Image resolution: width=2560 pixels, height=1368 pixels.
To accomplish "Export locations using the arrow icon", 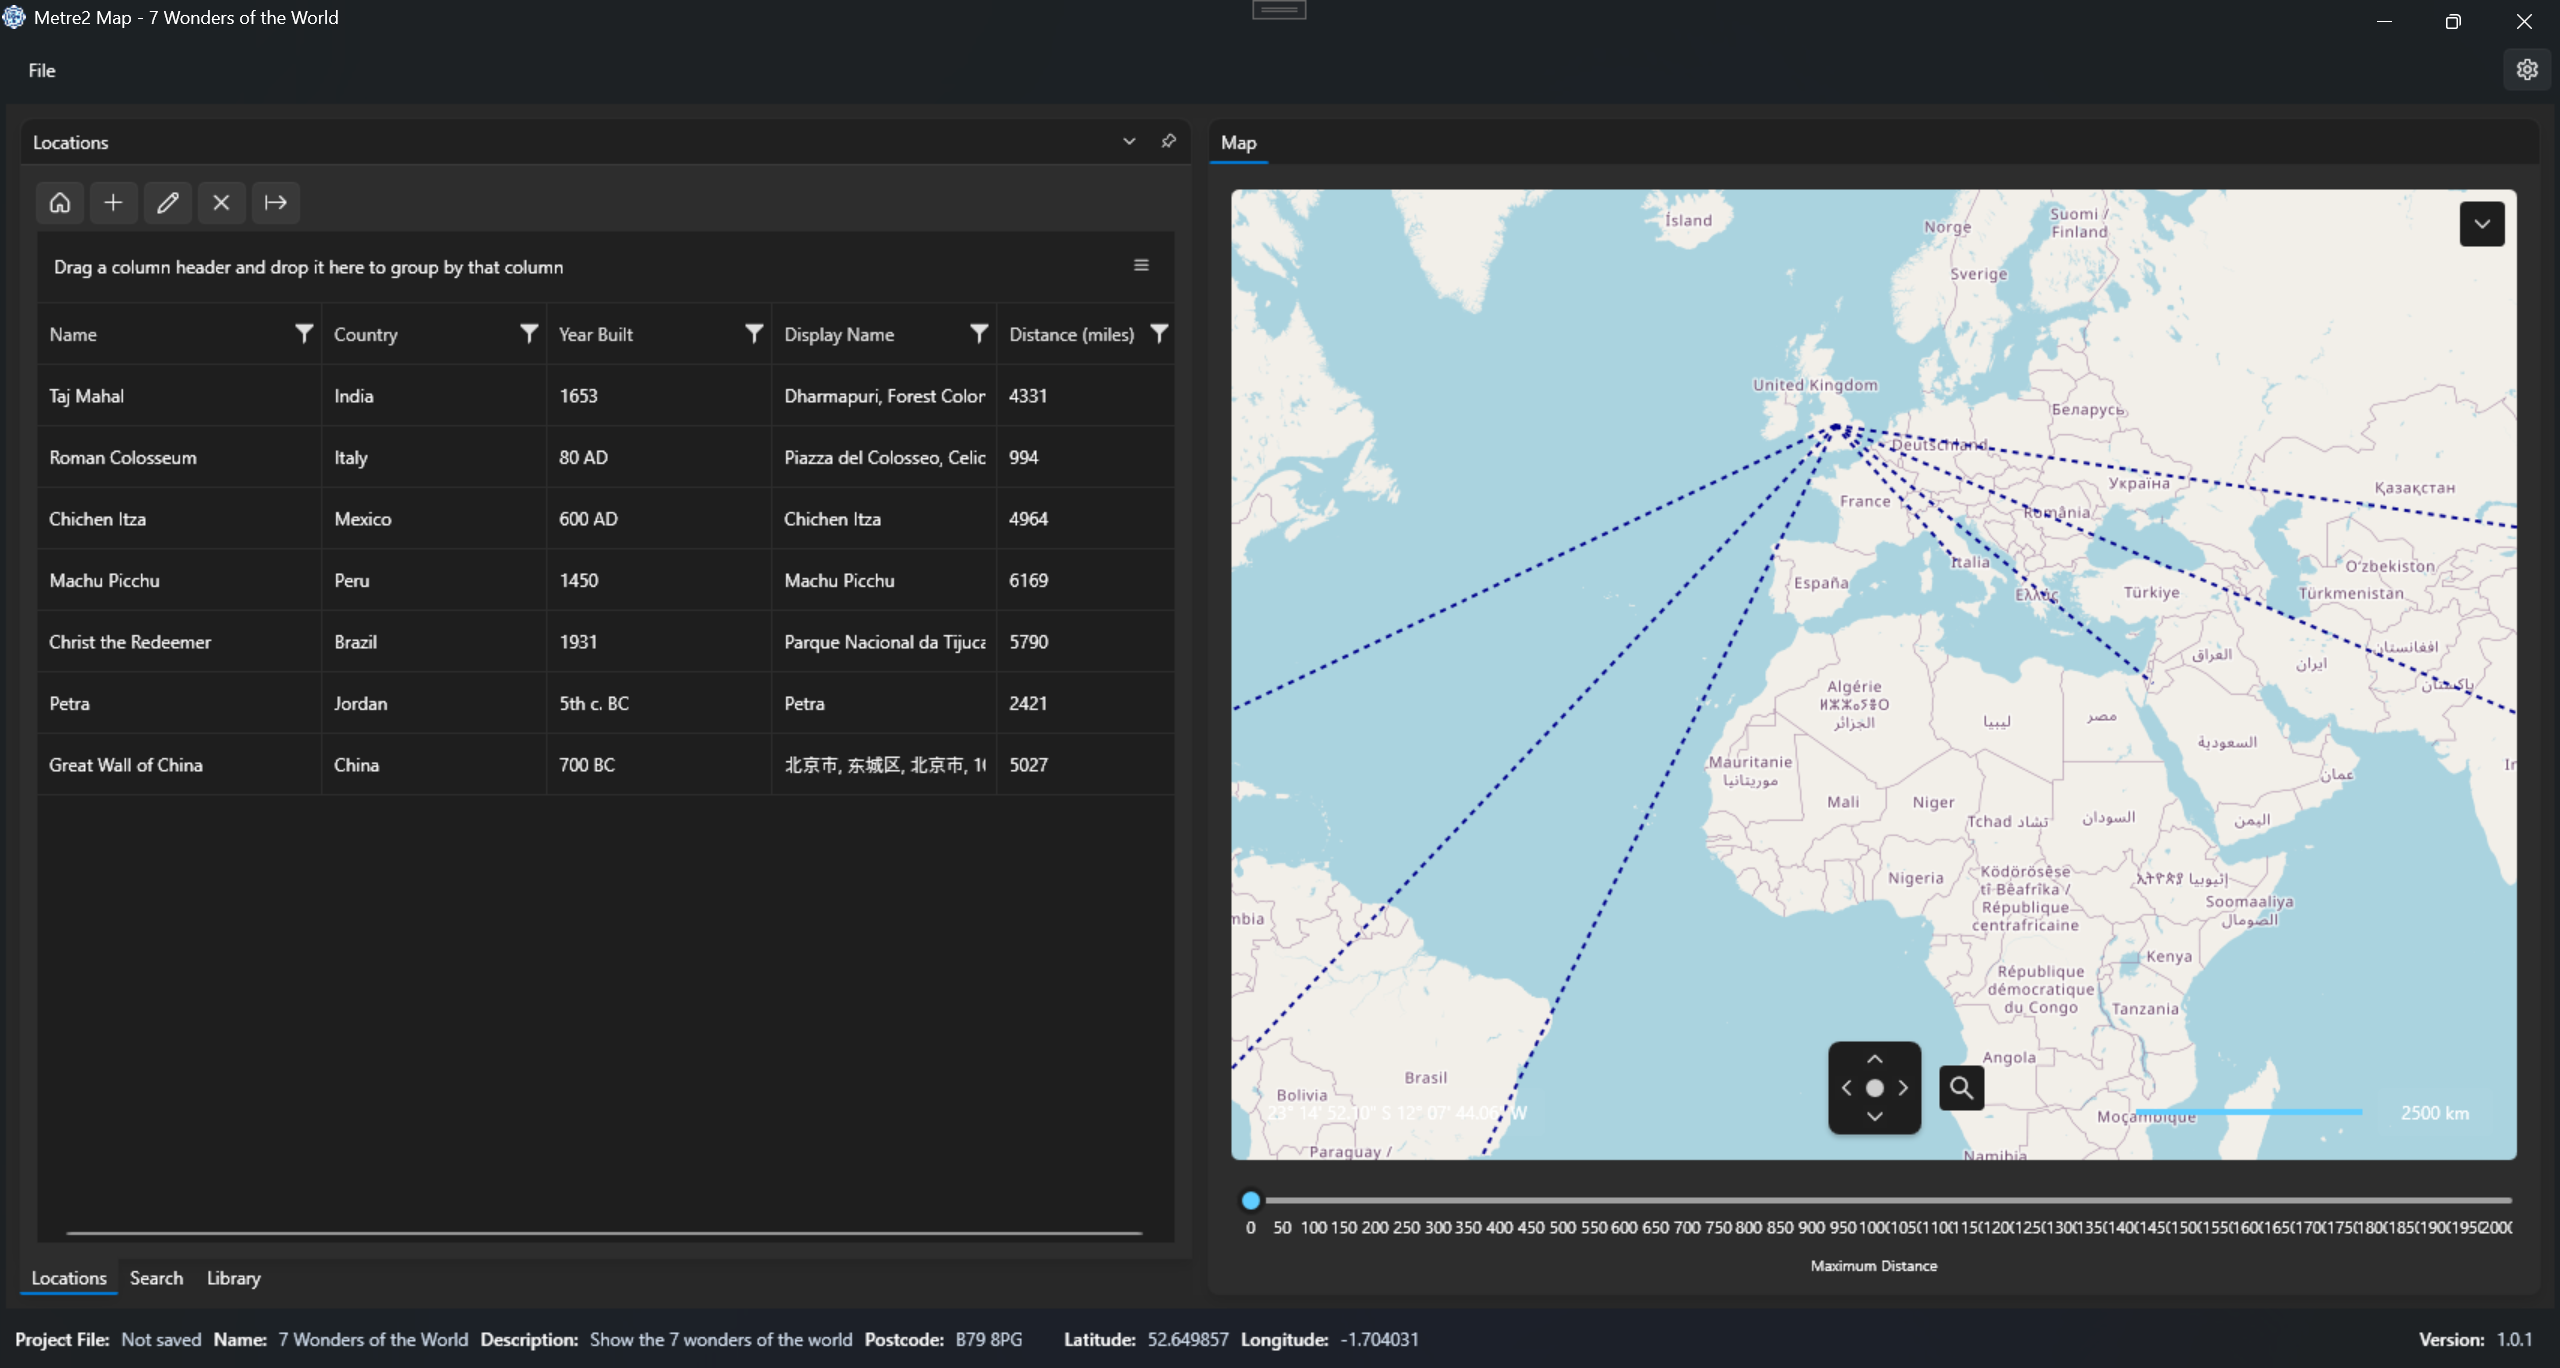I will [275, 202].
